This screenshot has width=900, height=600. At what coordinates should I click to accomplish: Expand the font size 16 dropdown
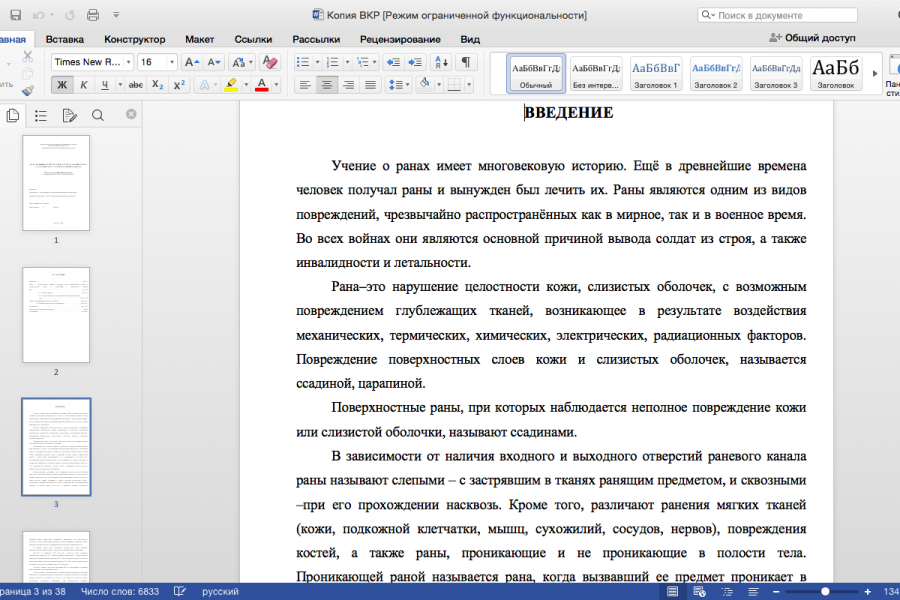(171, 62)
